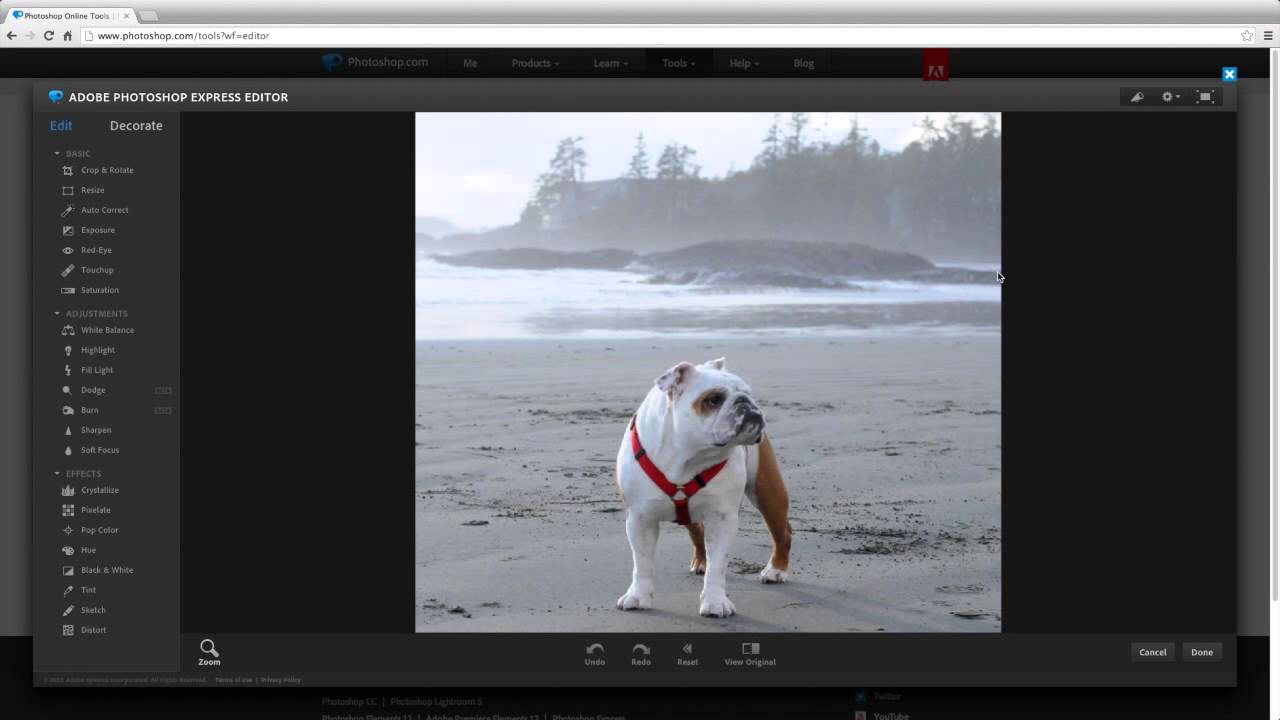1280x720 pixels.
Task: Click the bulldog photo canvas
Action: point(708,372)
